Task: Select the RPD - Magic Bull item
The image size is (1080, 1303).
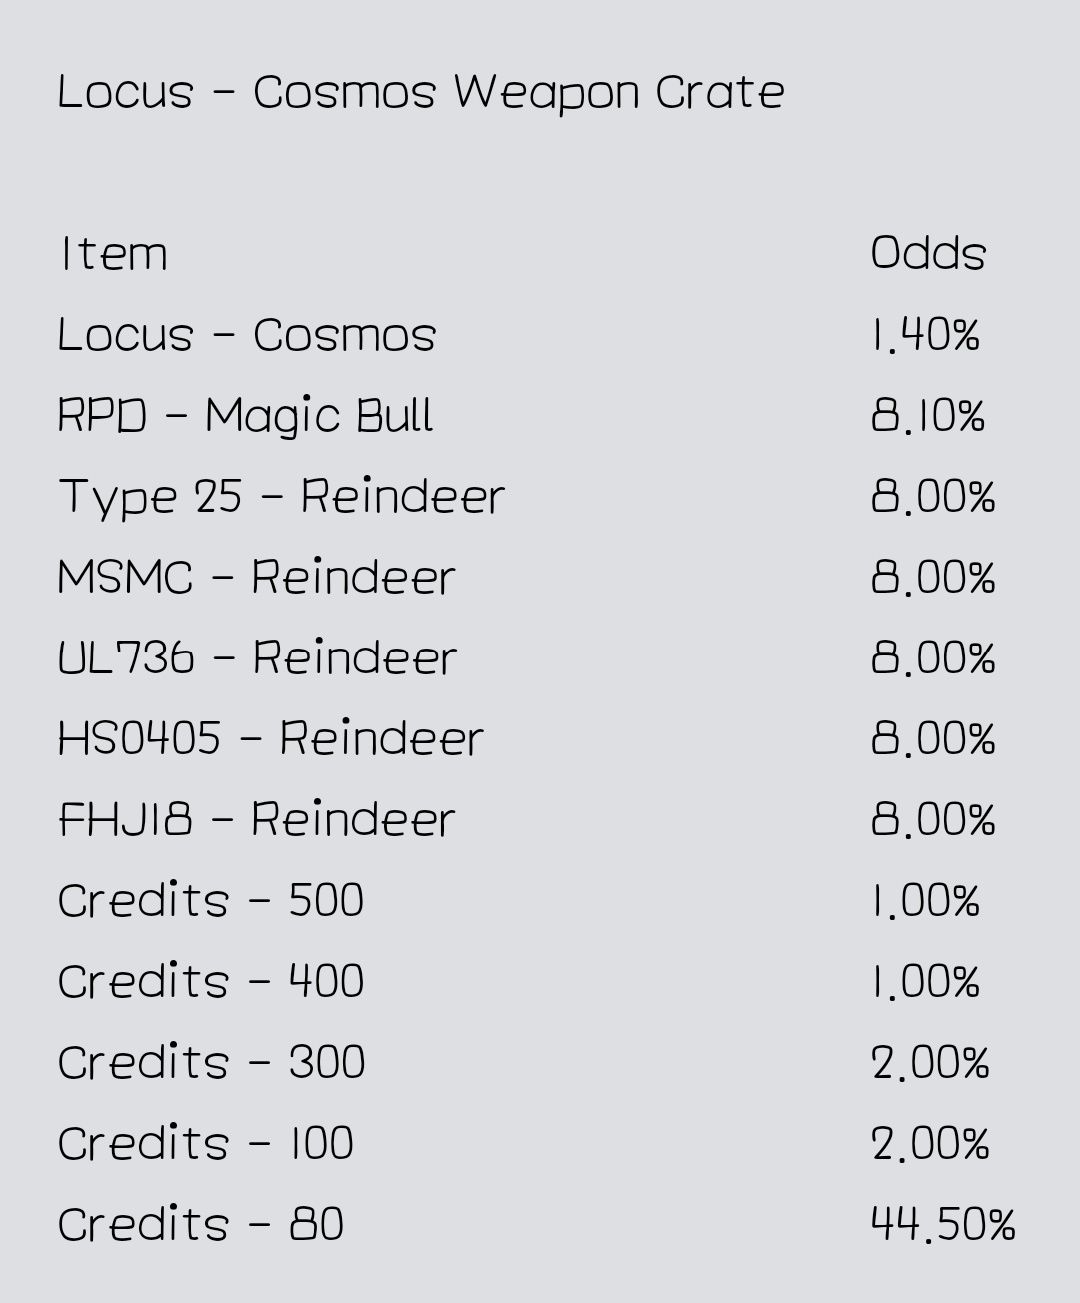Action: [245, 416]
